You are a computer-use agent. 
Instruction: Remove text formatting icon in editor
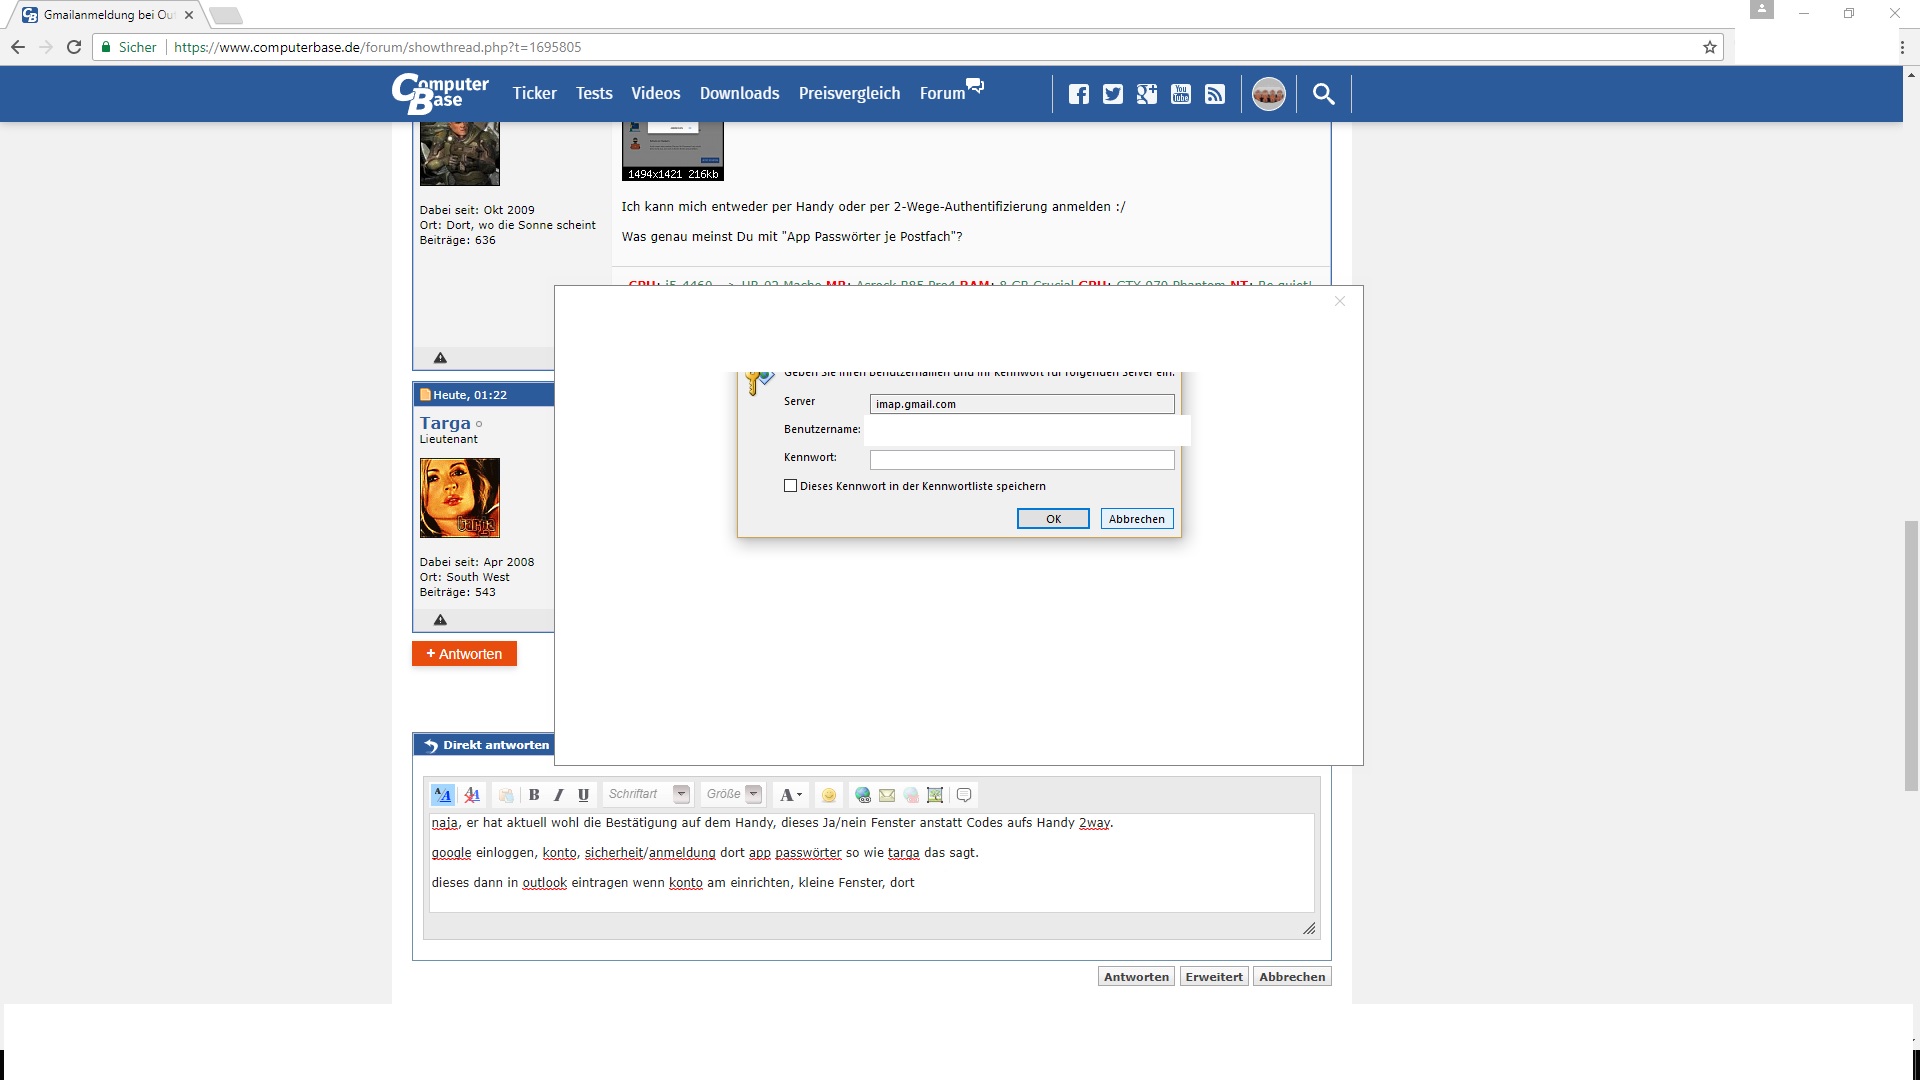(472, 795)
